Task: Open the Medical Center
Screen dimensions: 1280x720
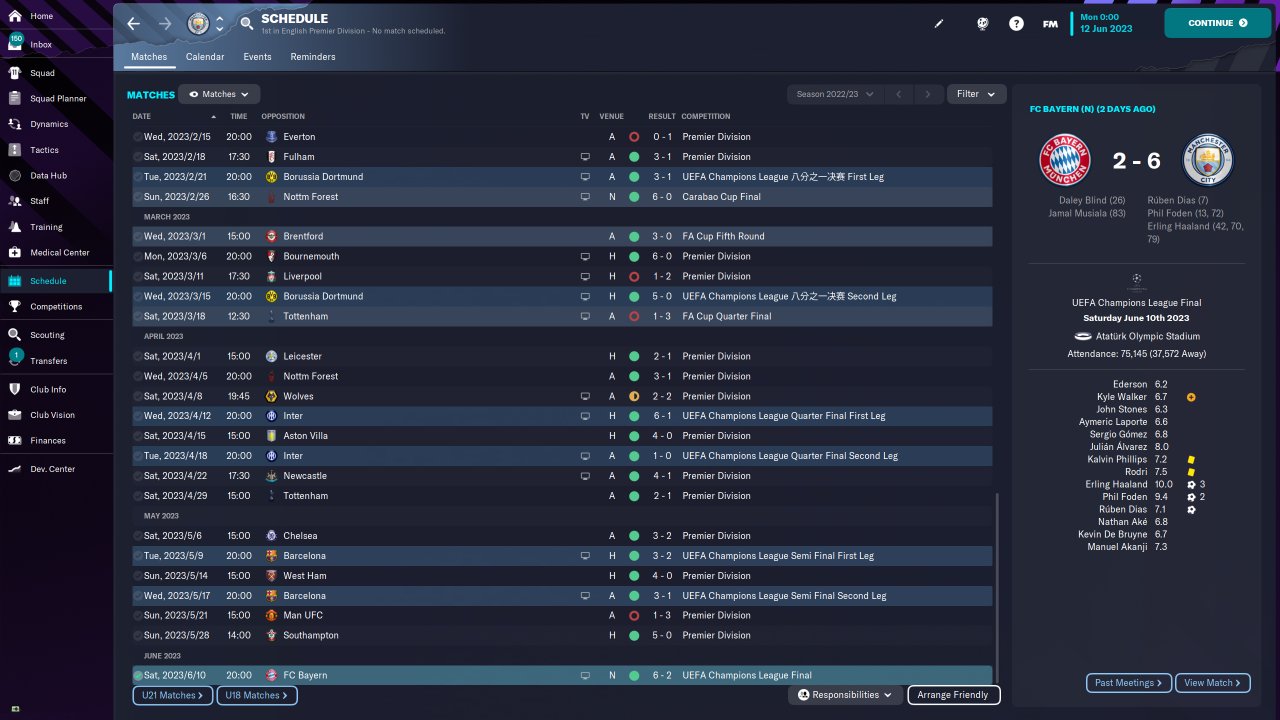Action: (59, 253)
